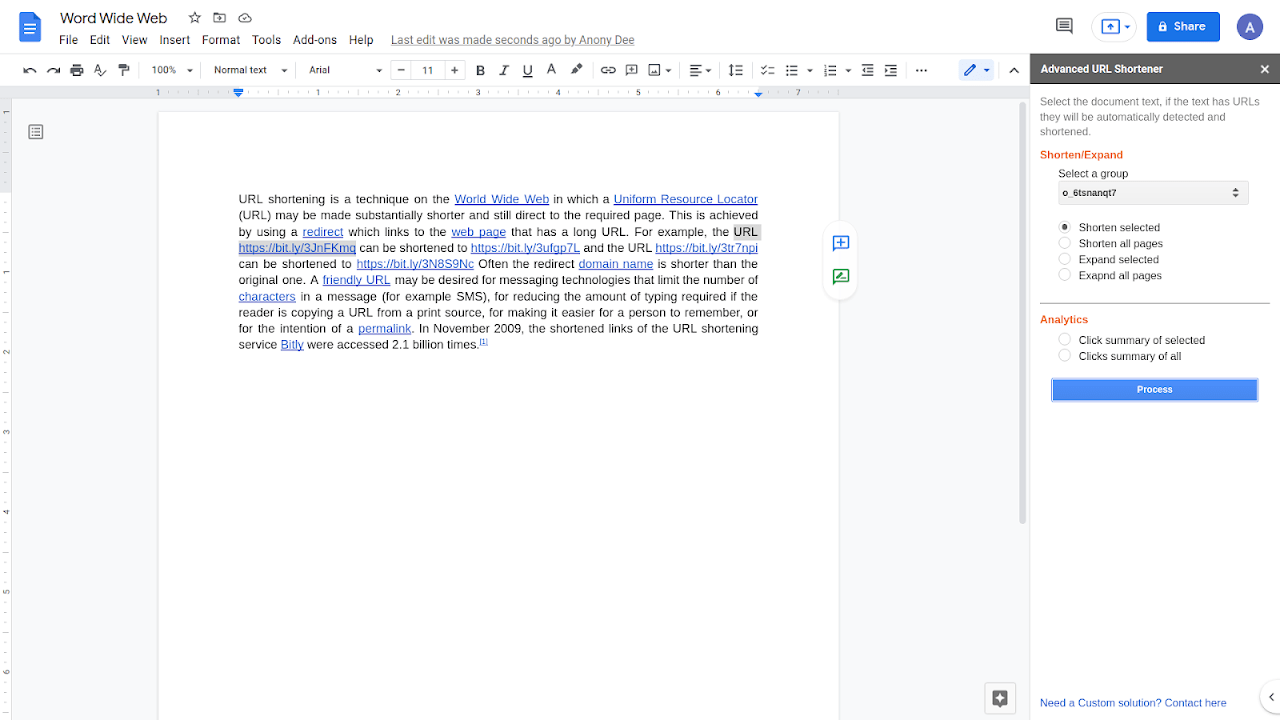Open the Last edit history link
The width and height of the screenshot is (1280, 720).
[x=512, y=40]
